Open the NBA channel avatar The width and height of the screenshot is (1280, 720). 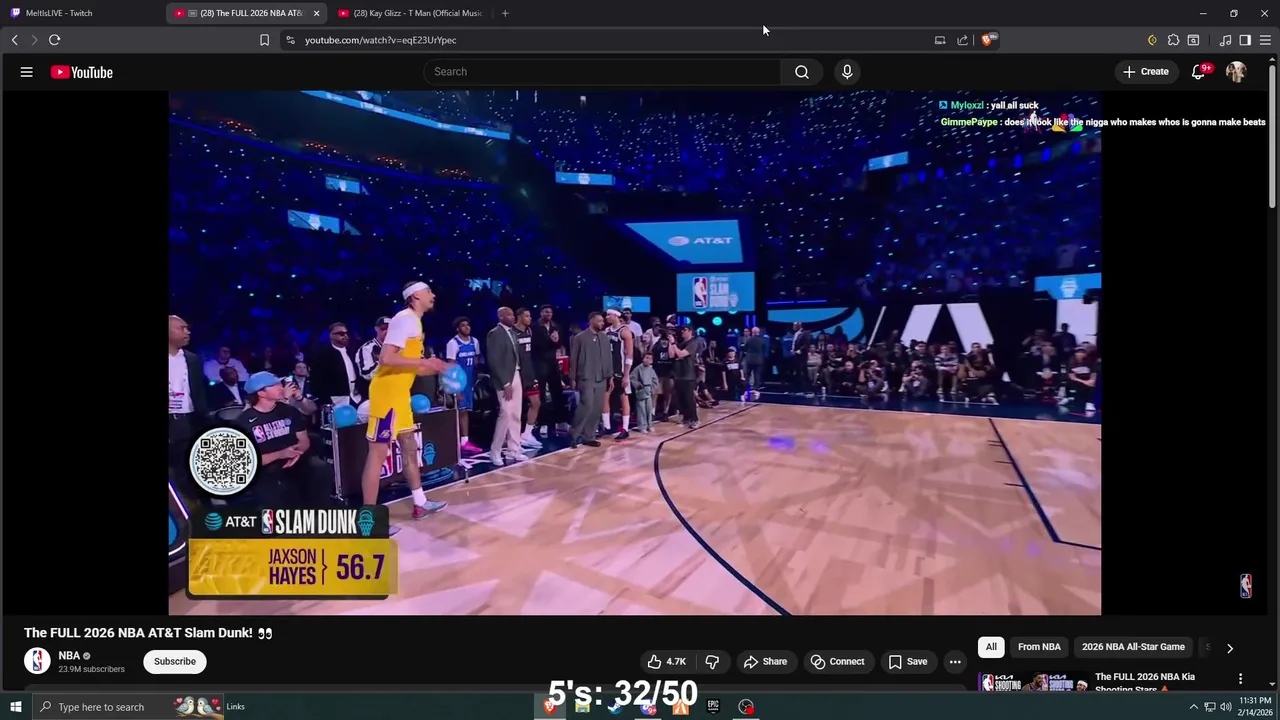coord(37,661)
